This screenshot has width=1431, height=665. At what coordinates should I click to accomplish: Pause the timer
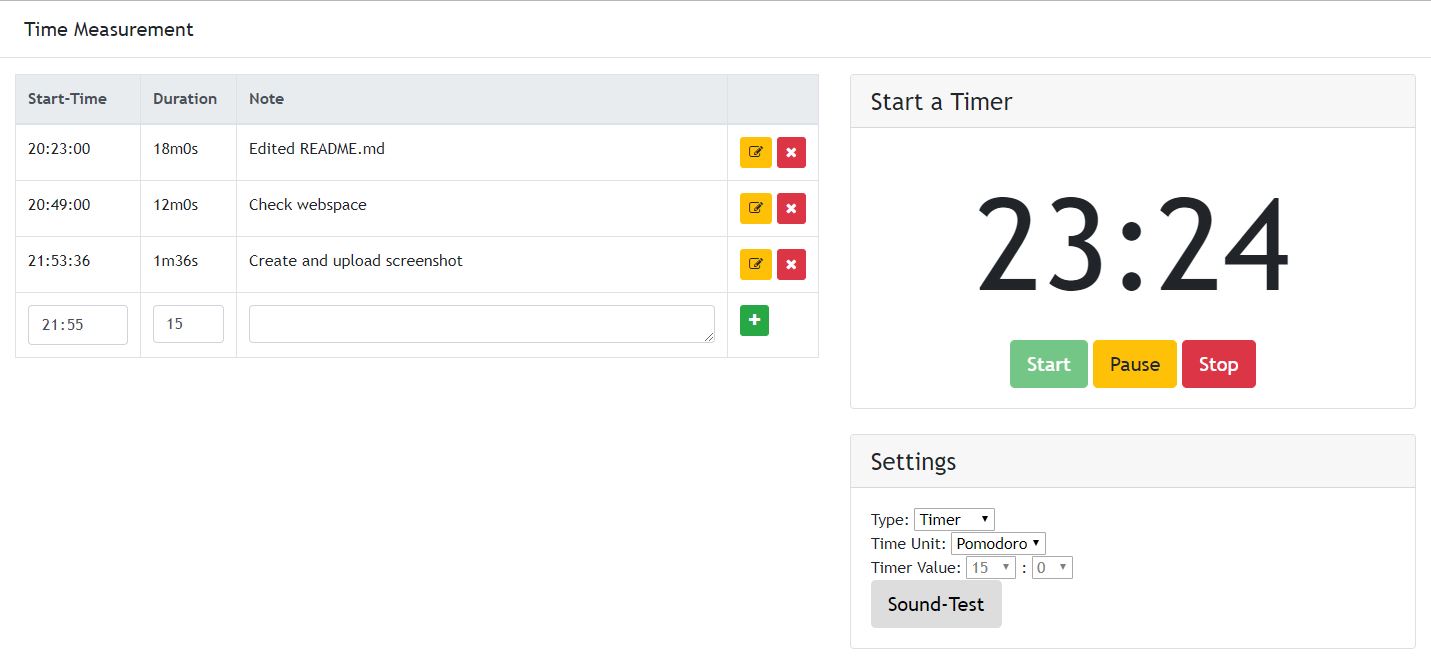coord(1134,364)
